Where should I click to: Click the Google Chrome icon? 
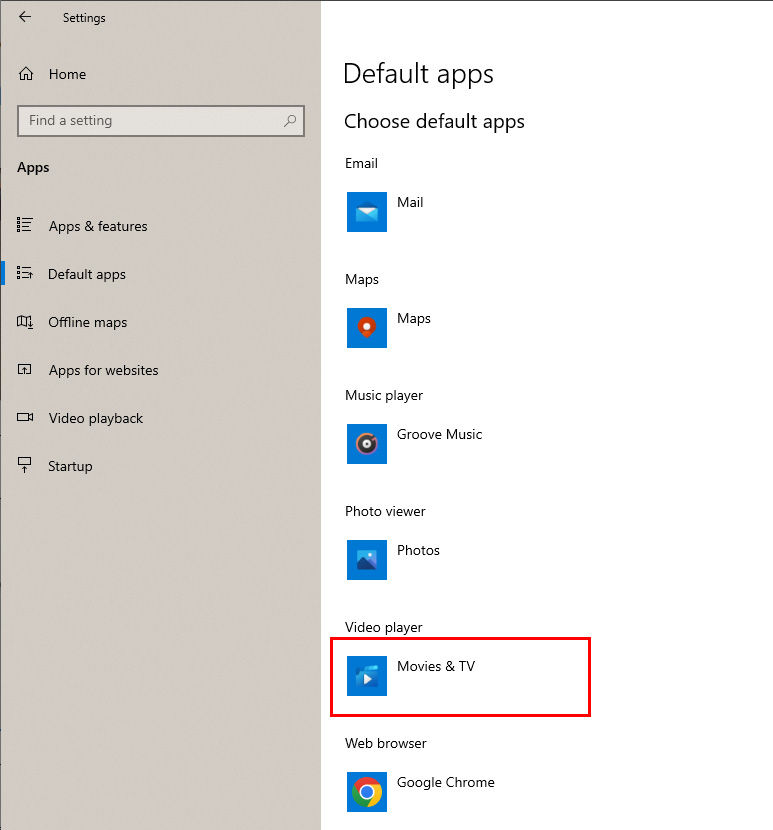(x=367, y=791)
